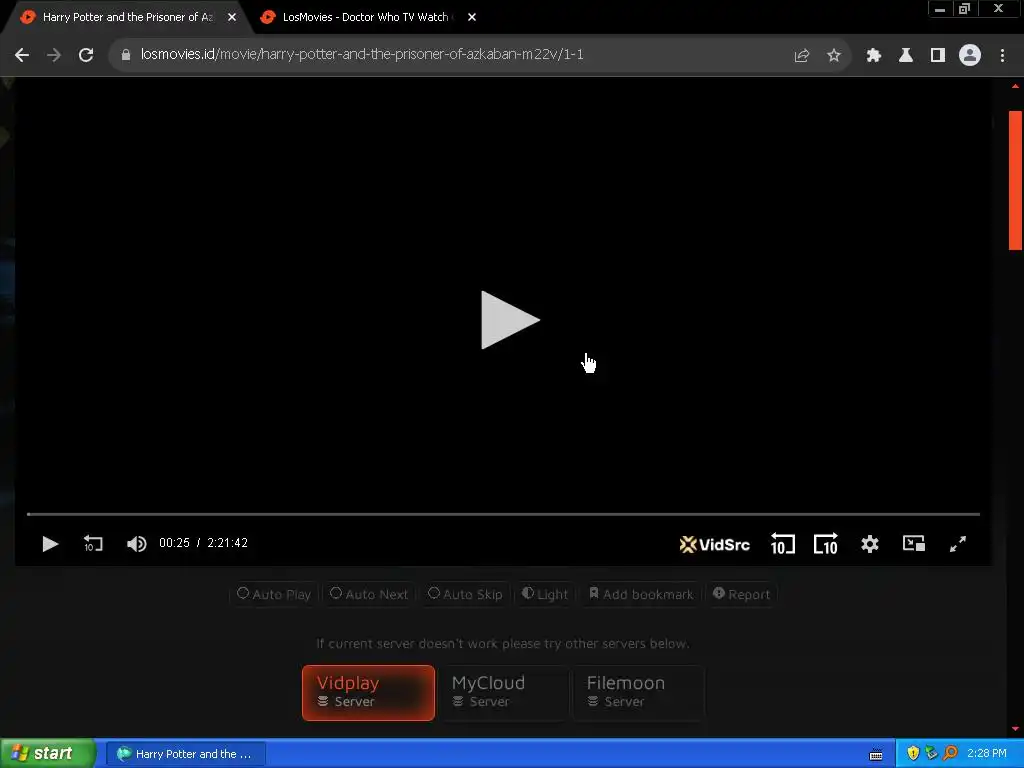Select the Harry Potter browser tab
Viewport: 1024px width, 768px height.
coord(127,17)
